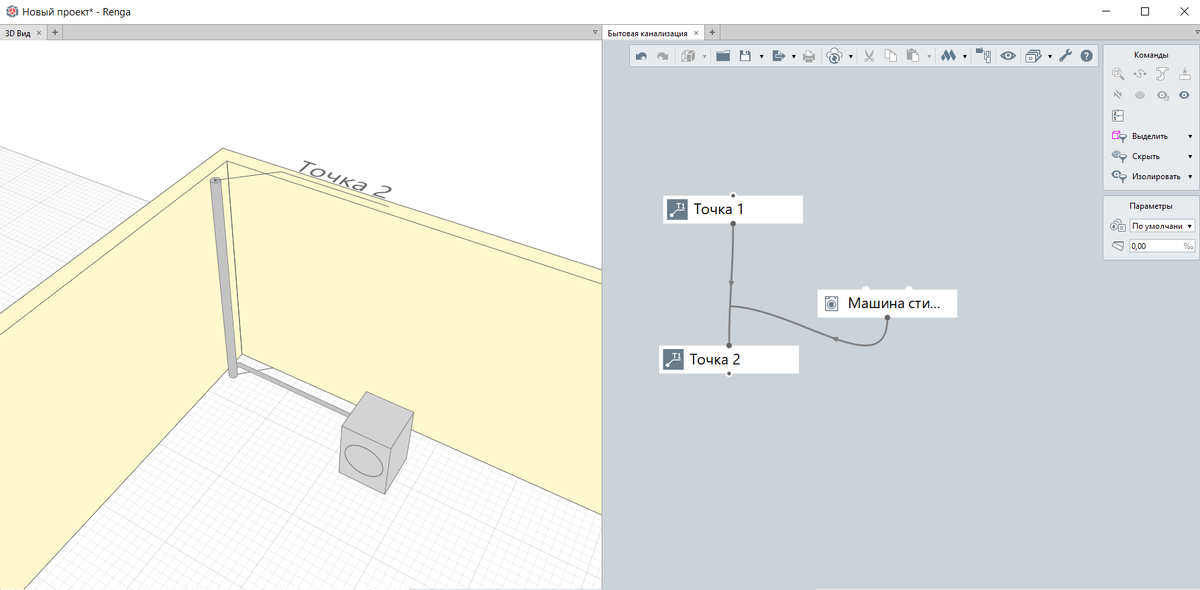Close the 3D Вид tab
1200x590 pixels.
click(x=40, y=33)
